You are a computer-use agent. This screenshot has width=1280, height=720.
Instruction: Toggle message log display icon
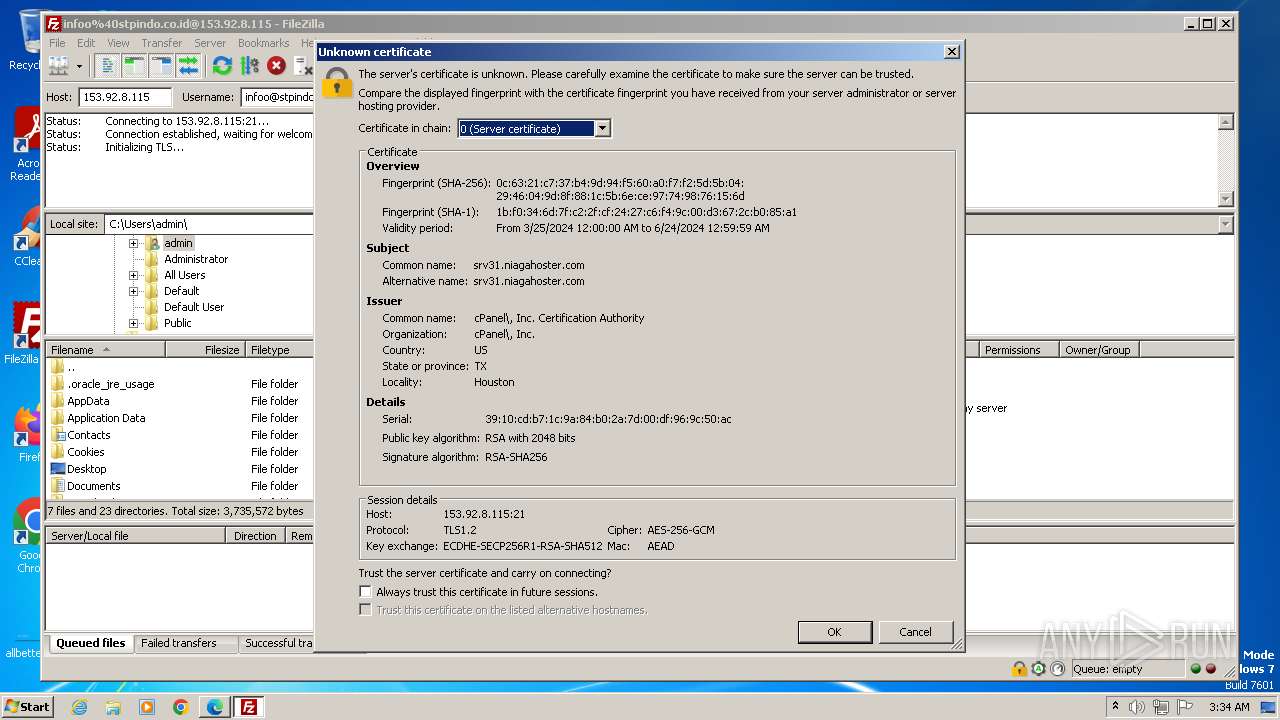[x=107, y=66]
